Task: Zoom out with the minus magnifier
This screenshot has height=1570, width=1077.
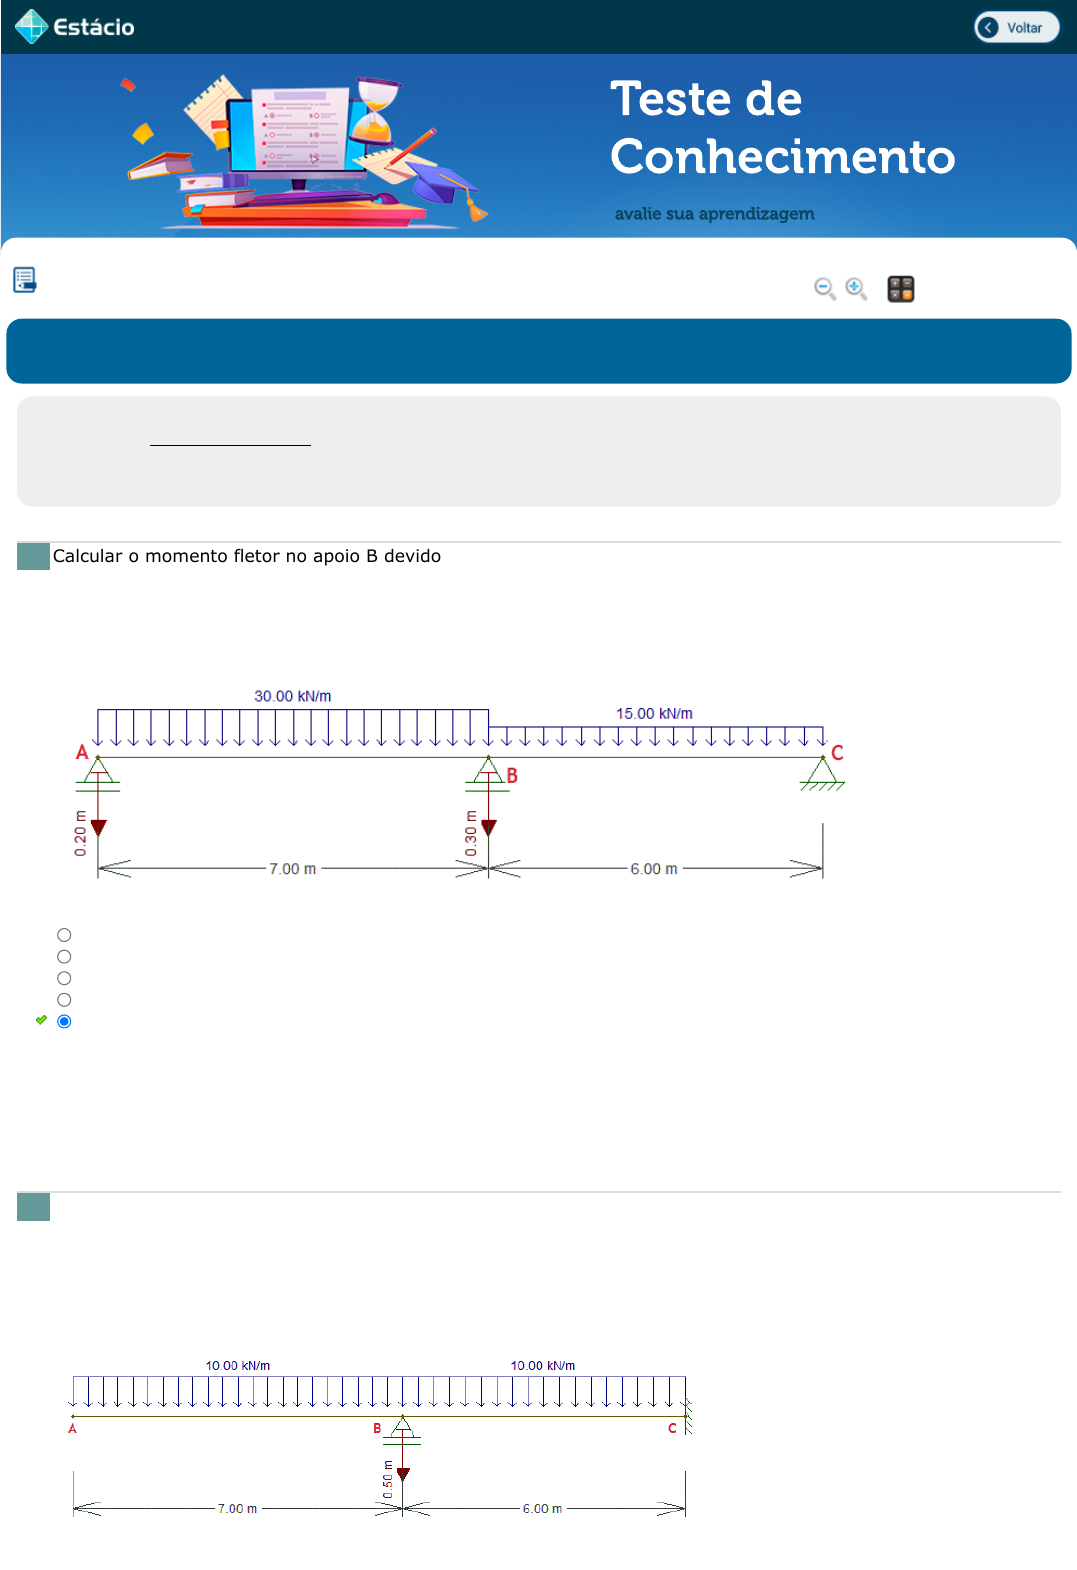Action: pyautogui.click(x=824, y=289)
